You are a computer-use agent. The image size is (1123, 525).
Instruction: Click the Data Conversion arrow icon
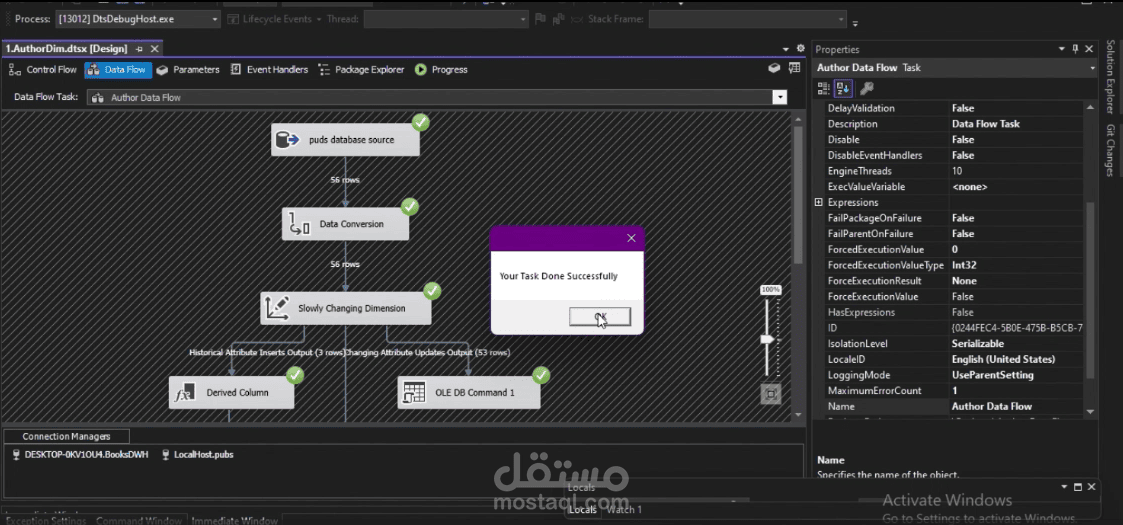tap(299, 225)
